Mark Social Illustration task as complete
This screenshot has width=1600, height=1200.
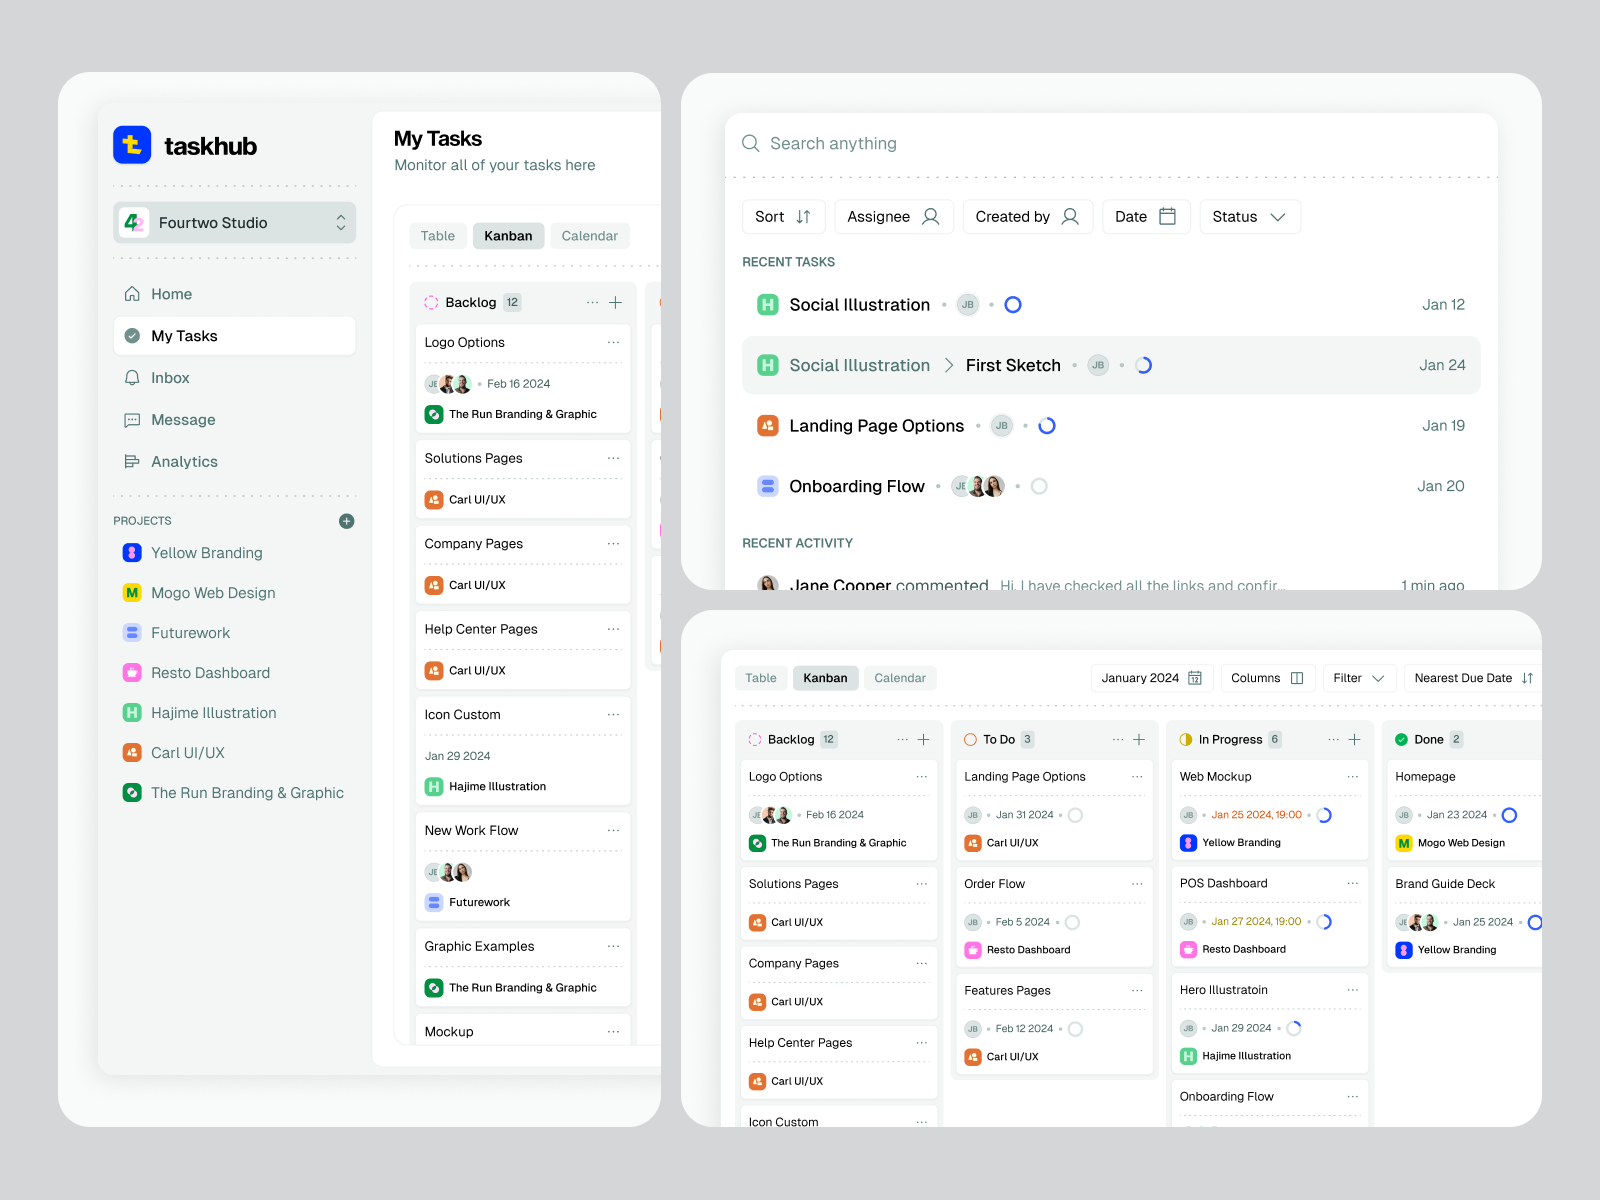(x=1013, y=304)
